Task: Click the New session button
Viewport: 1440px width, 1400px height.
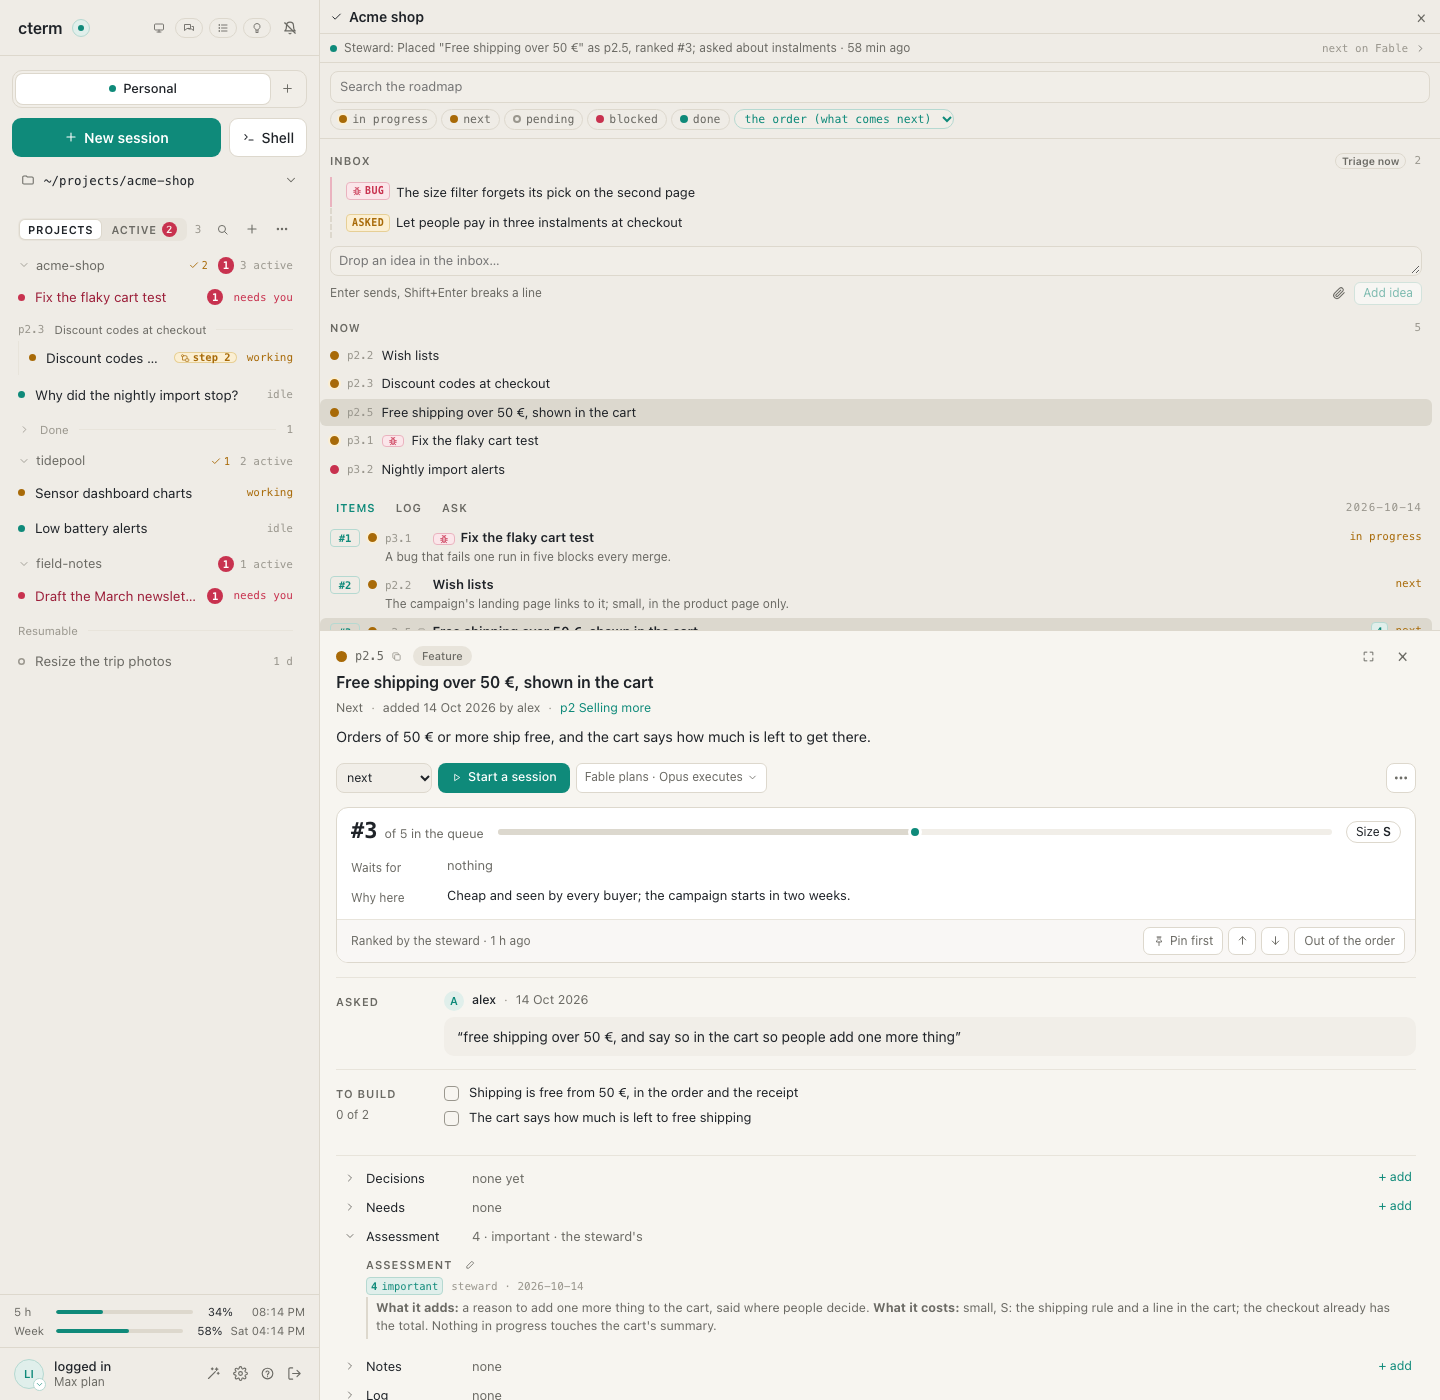Action: [x=116, y=138]
